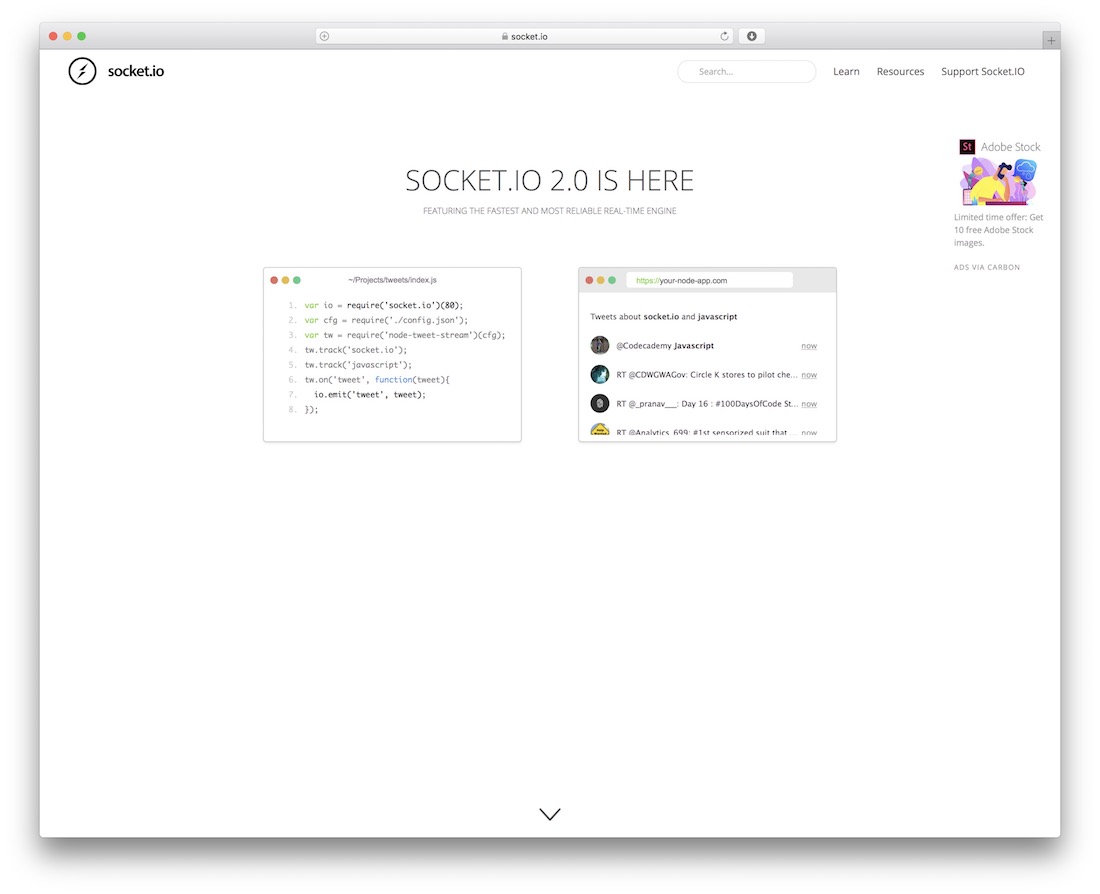This screenshot has height=894, width=1100.
Task: Click the tw.on('tweet', function(tweet){ code line
Action: [x=377, y=380]
